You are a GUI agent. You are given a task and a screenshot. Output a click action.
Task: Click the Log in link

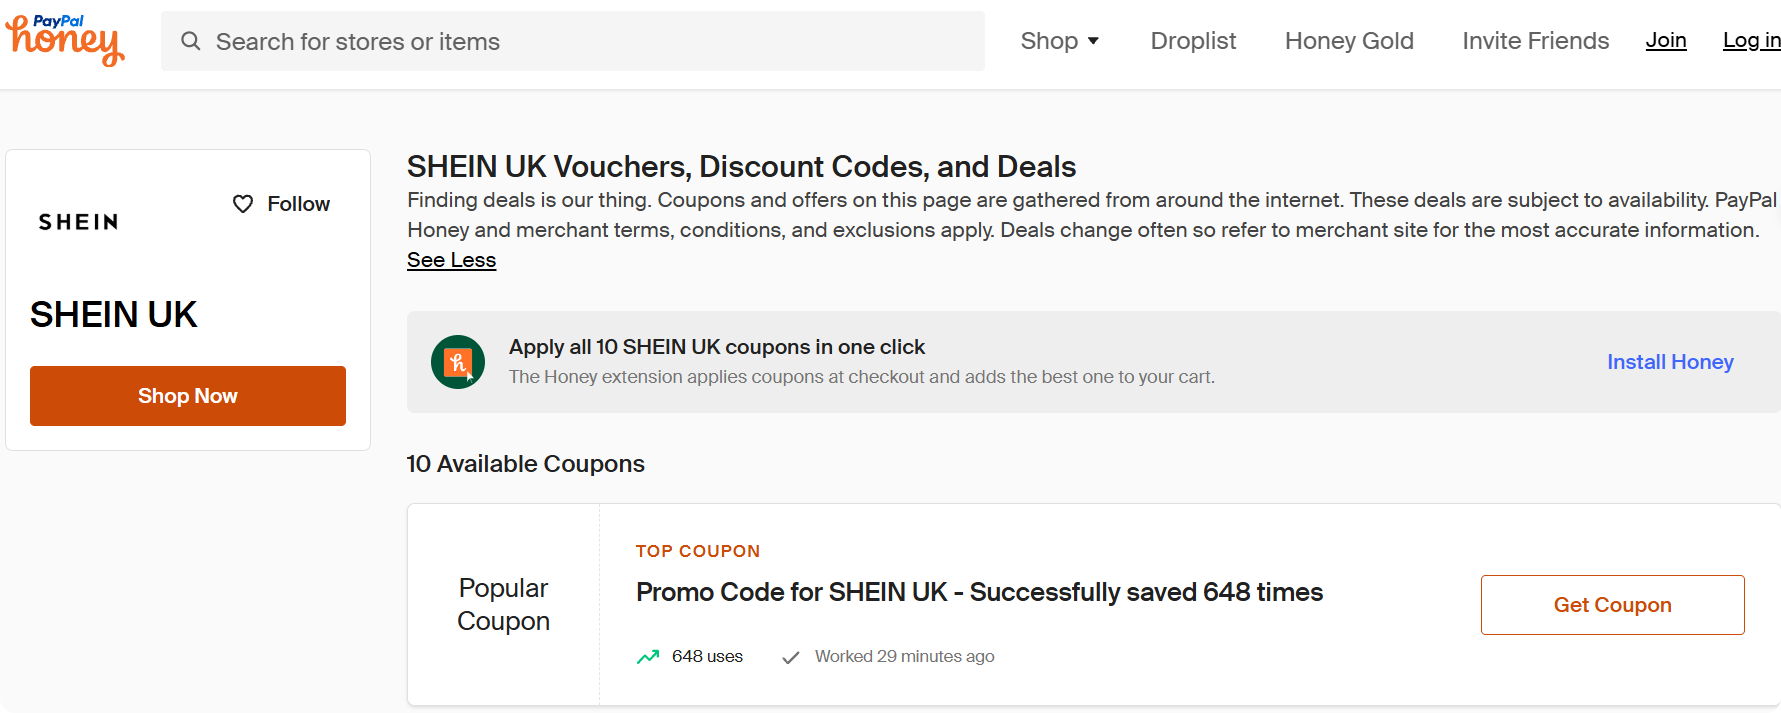[1751, 41]
